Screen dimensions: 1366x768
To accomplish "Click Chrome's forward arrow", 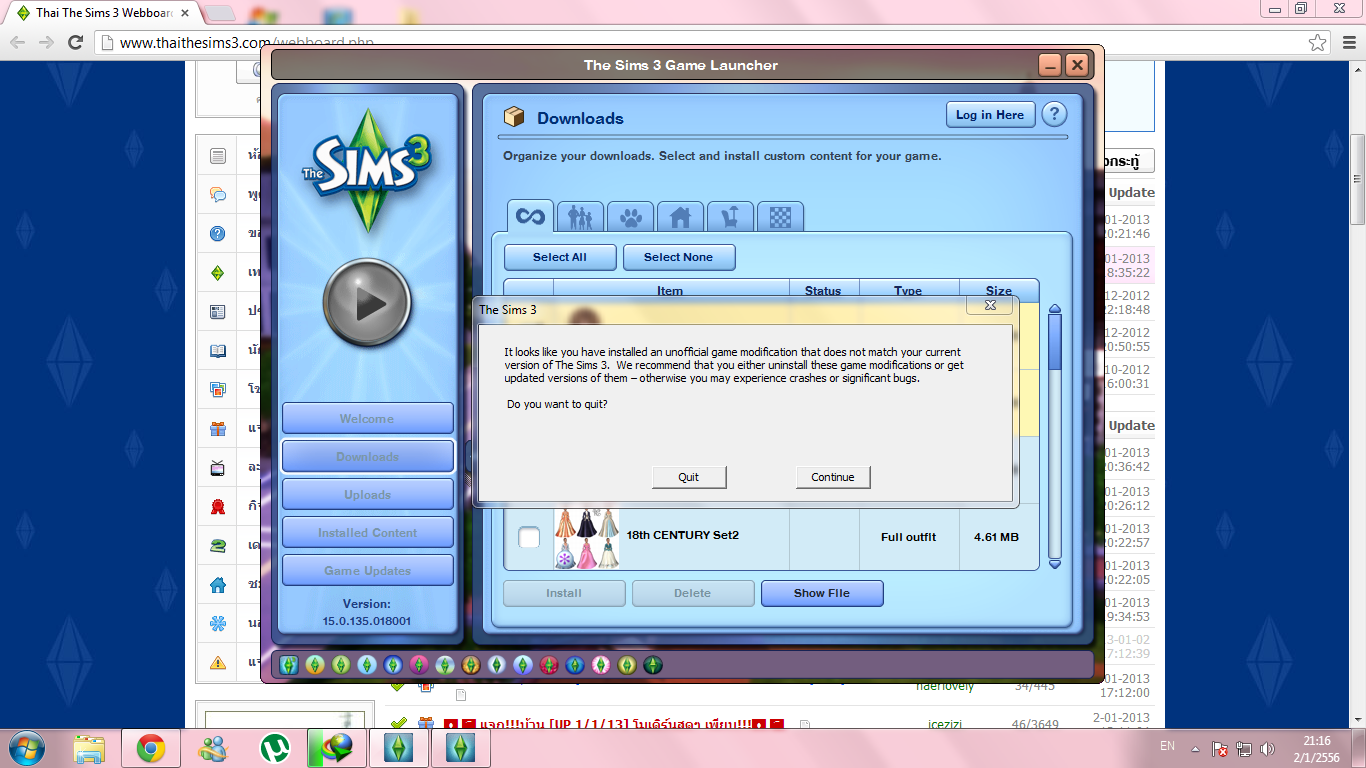I will coord(46,43).
